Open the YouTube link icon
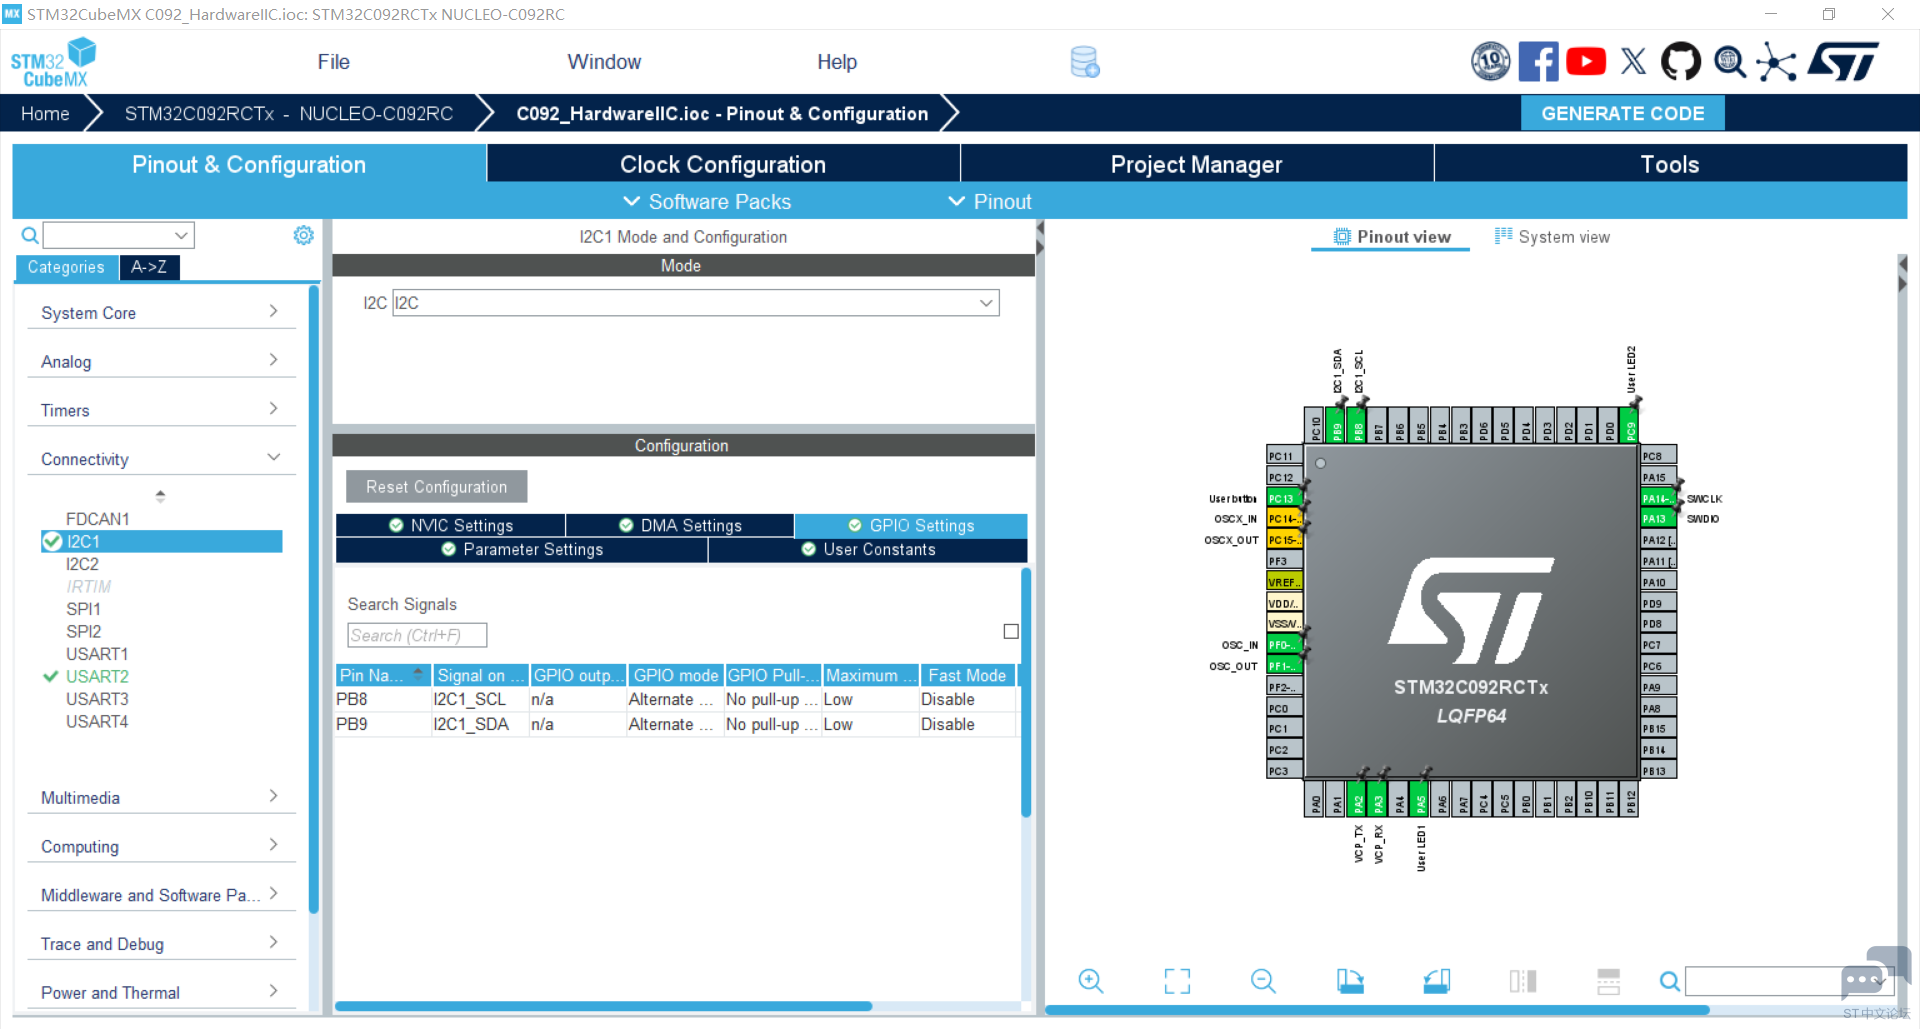Viewport: 1920px width, 1029px height. (x=1586, y=62)
